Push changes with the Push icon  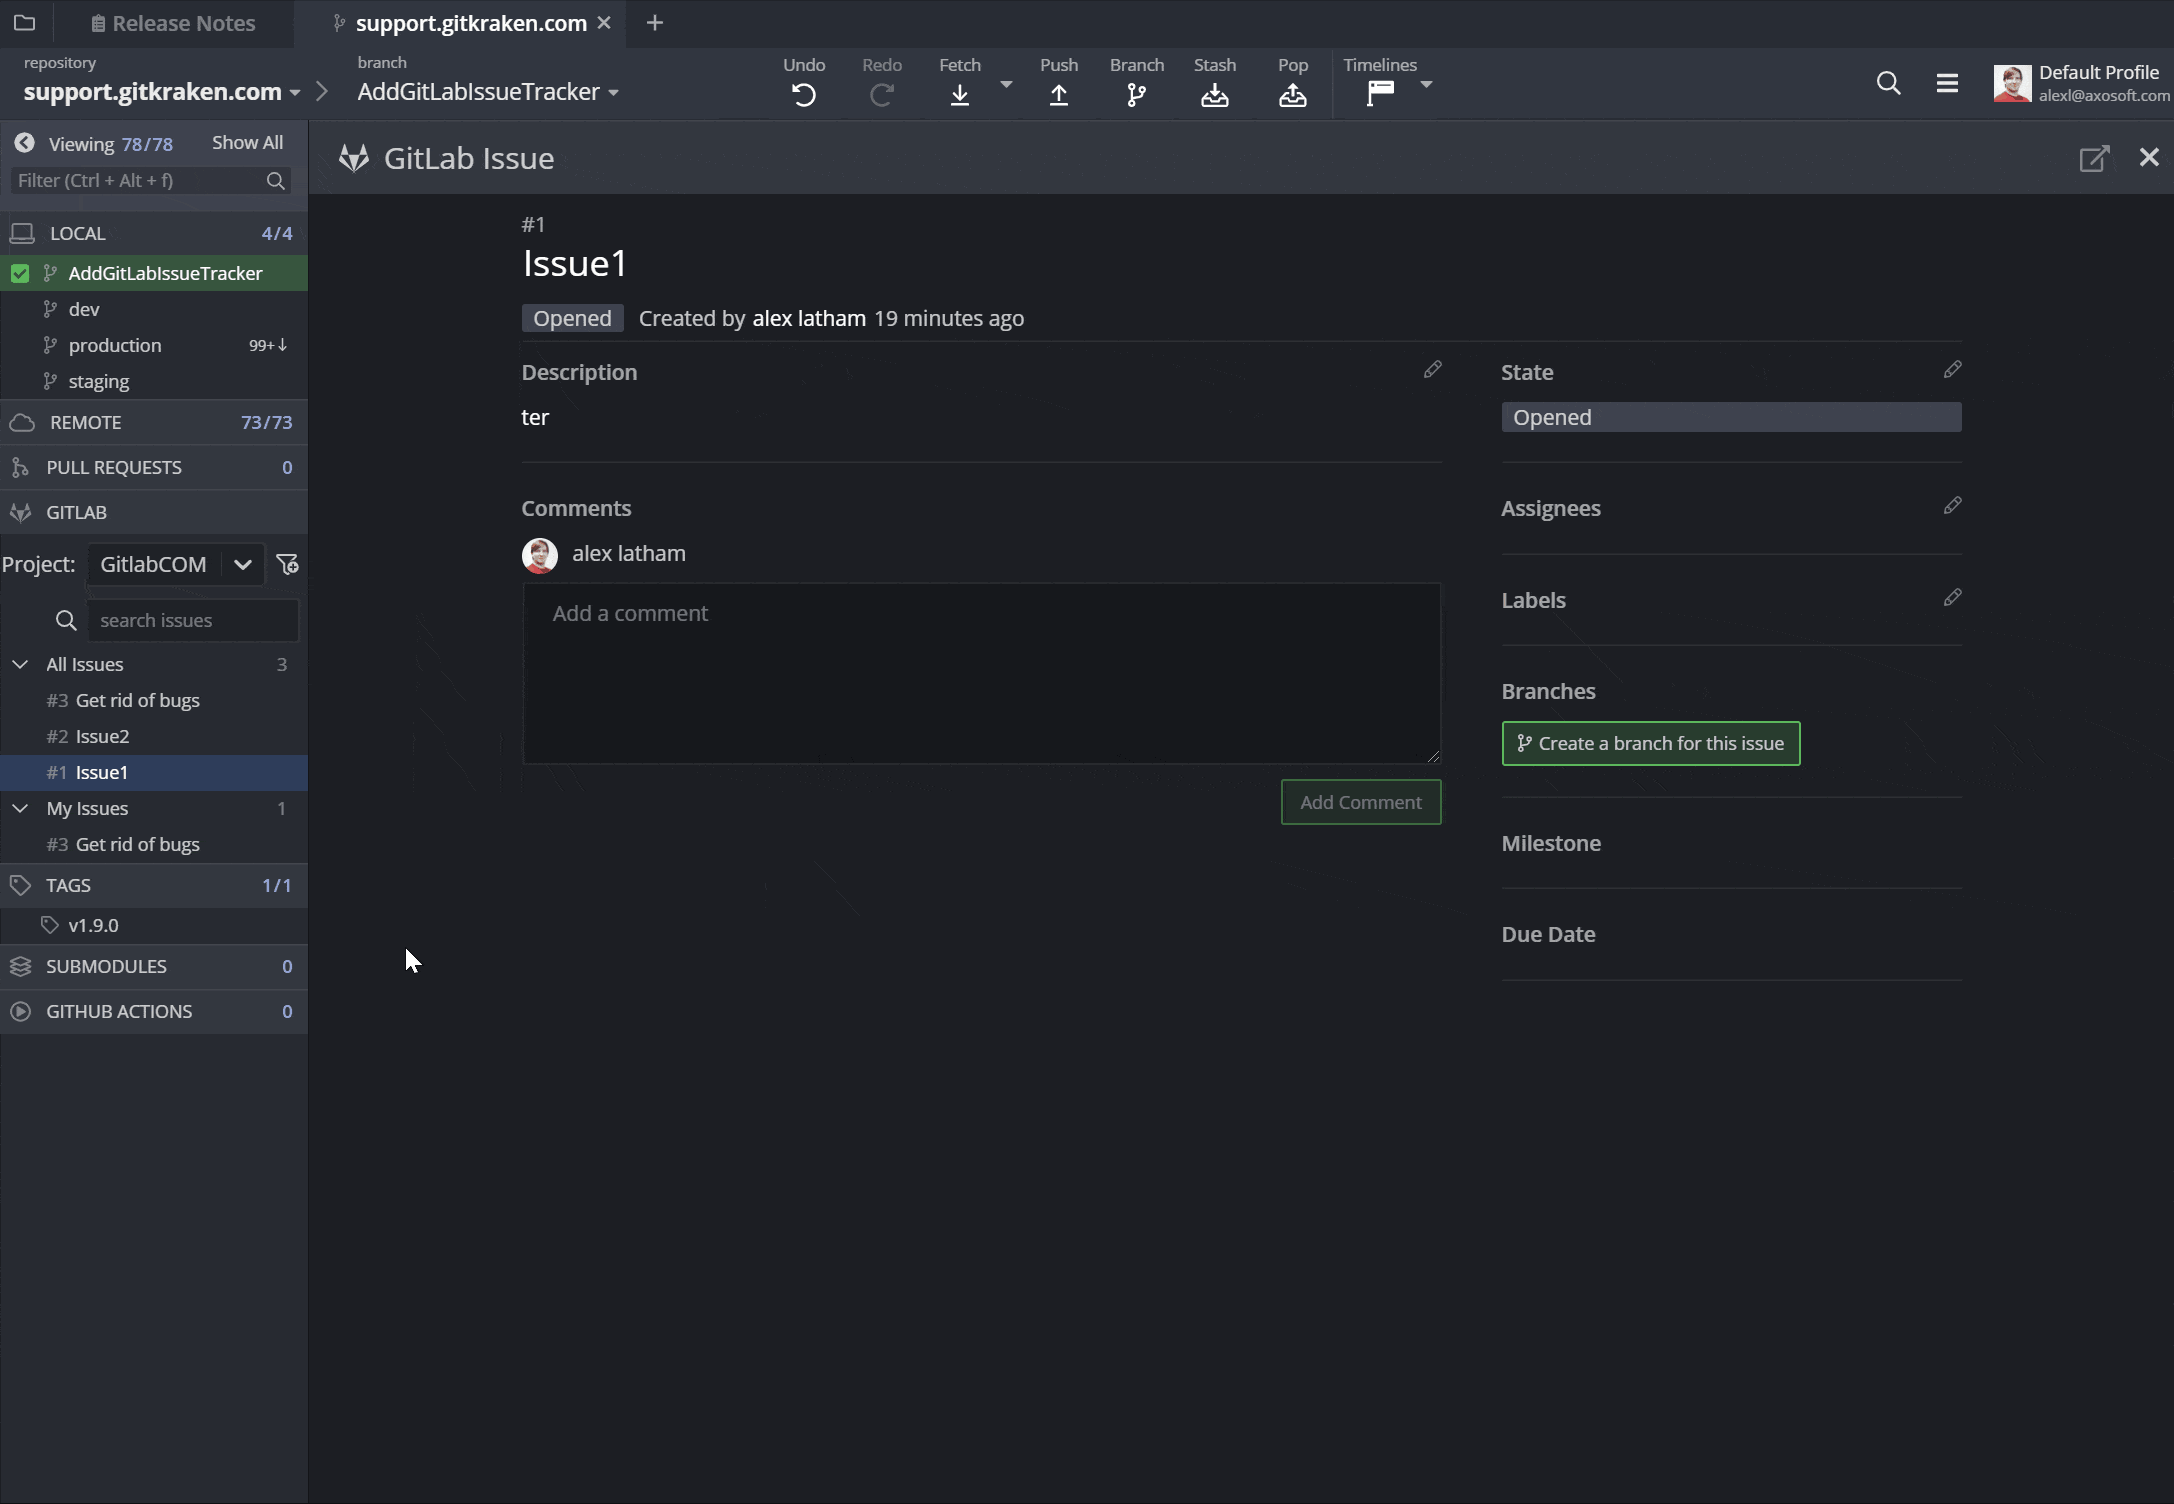tap(1059, 95)
